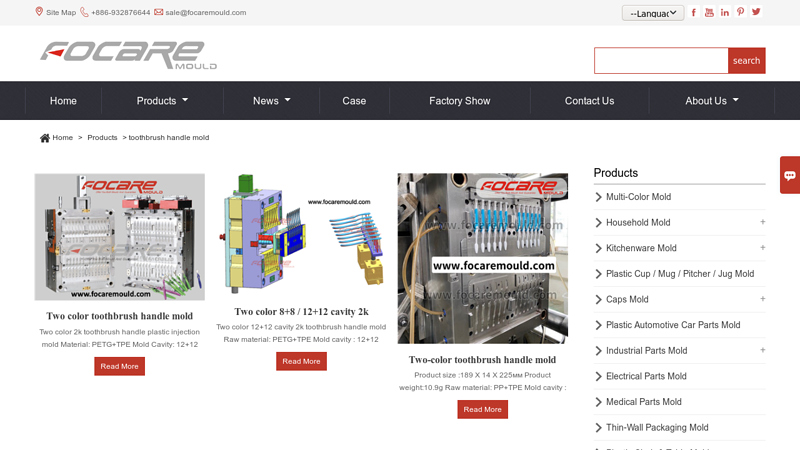The height and width of the screenshot is (450, 800).
Task: Click title 'Two-color toothbrush handle mold'
Action: [483, 360]
